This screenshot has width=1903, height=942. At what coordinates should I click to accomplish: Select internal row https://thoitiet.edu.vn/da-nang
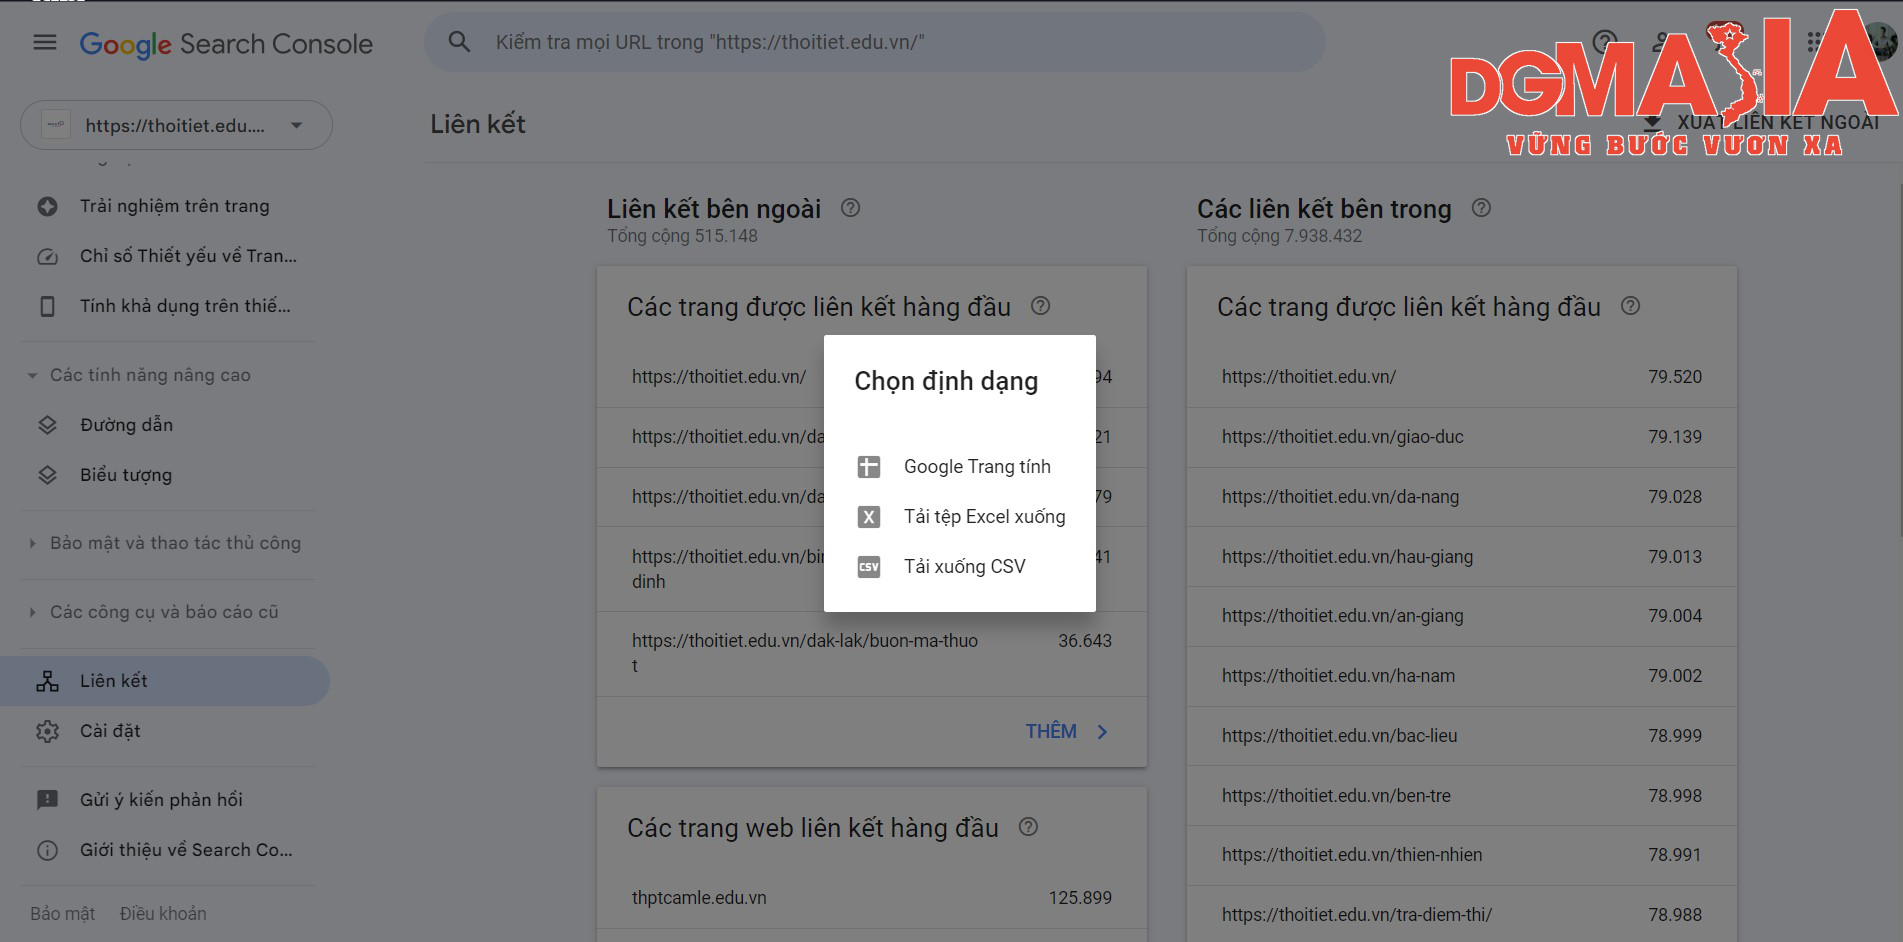point(1462,497)
